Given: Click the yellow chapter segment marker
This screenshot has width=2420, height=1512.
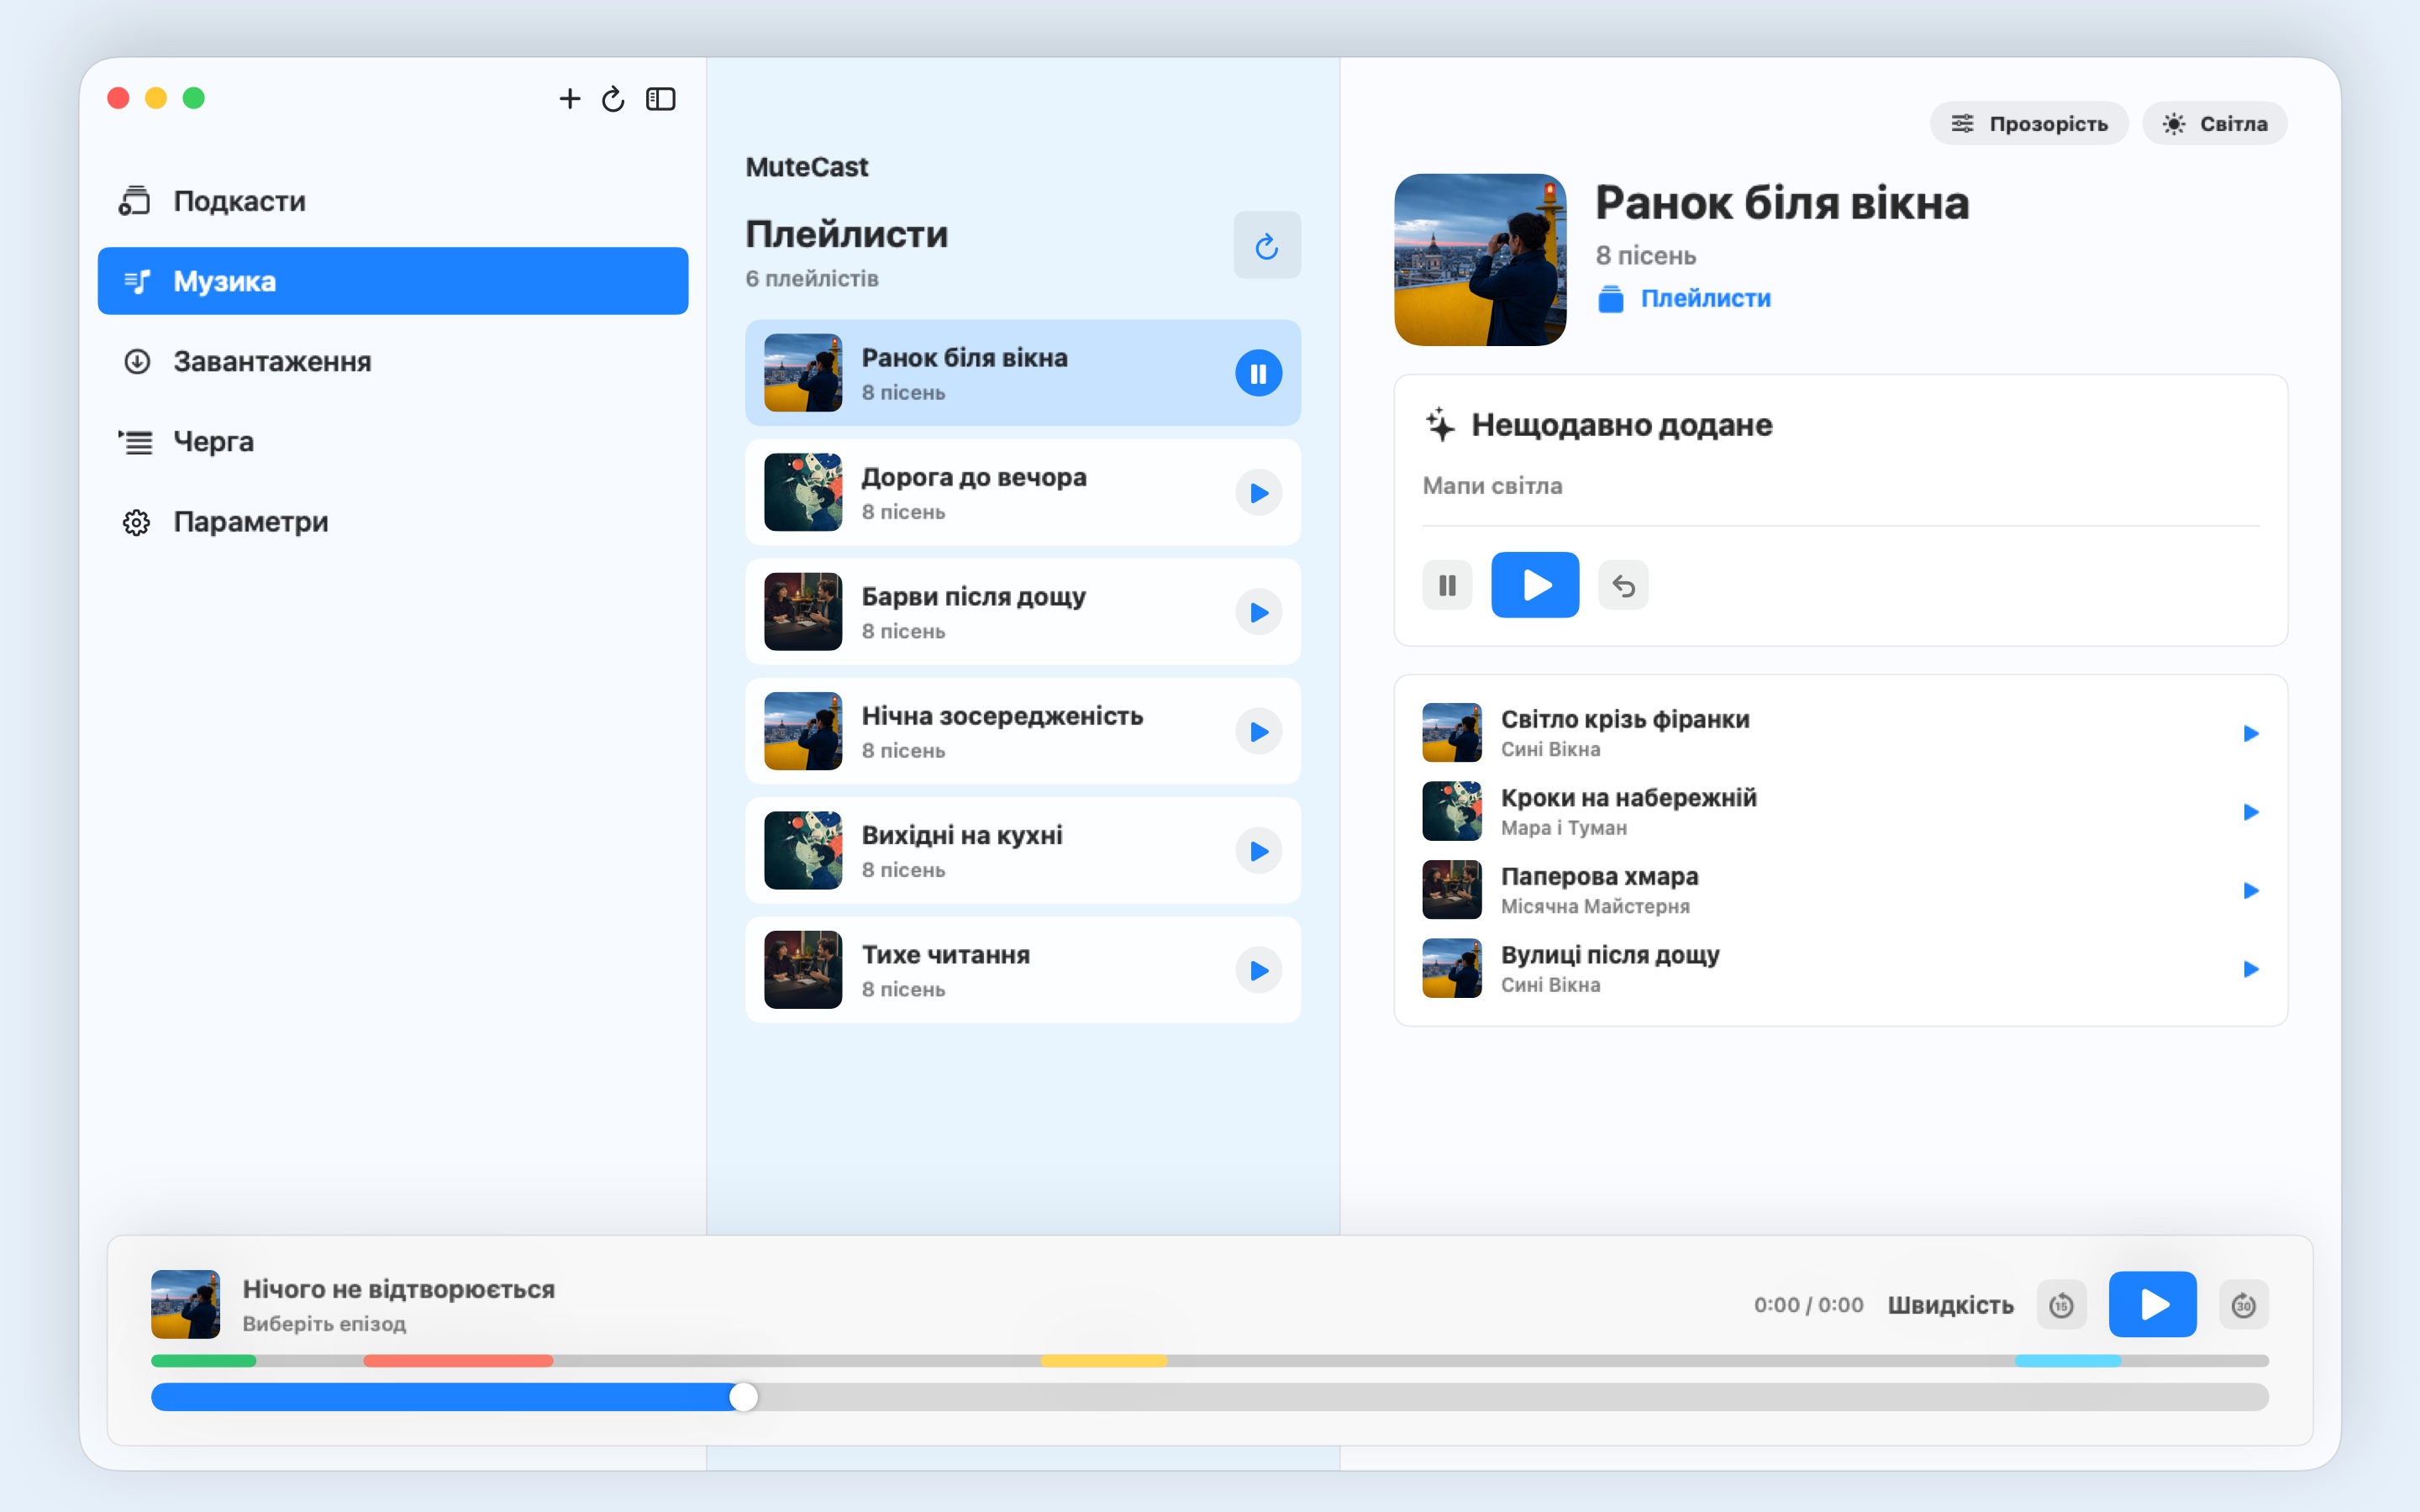Looking at the screenshot, I should click(1104, 1361).
